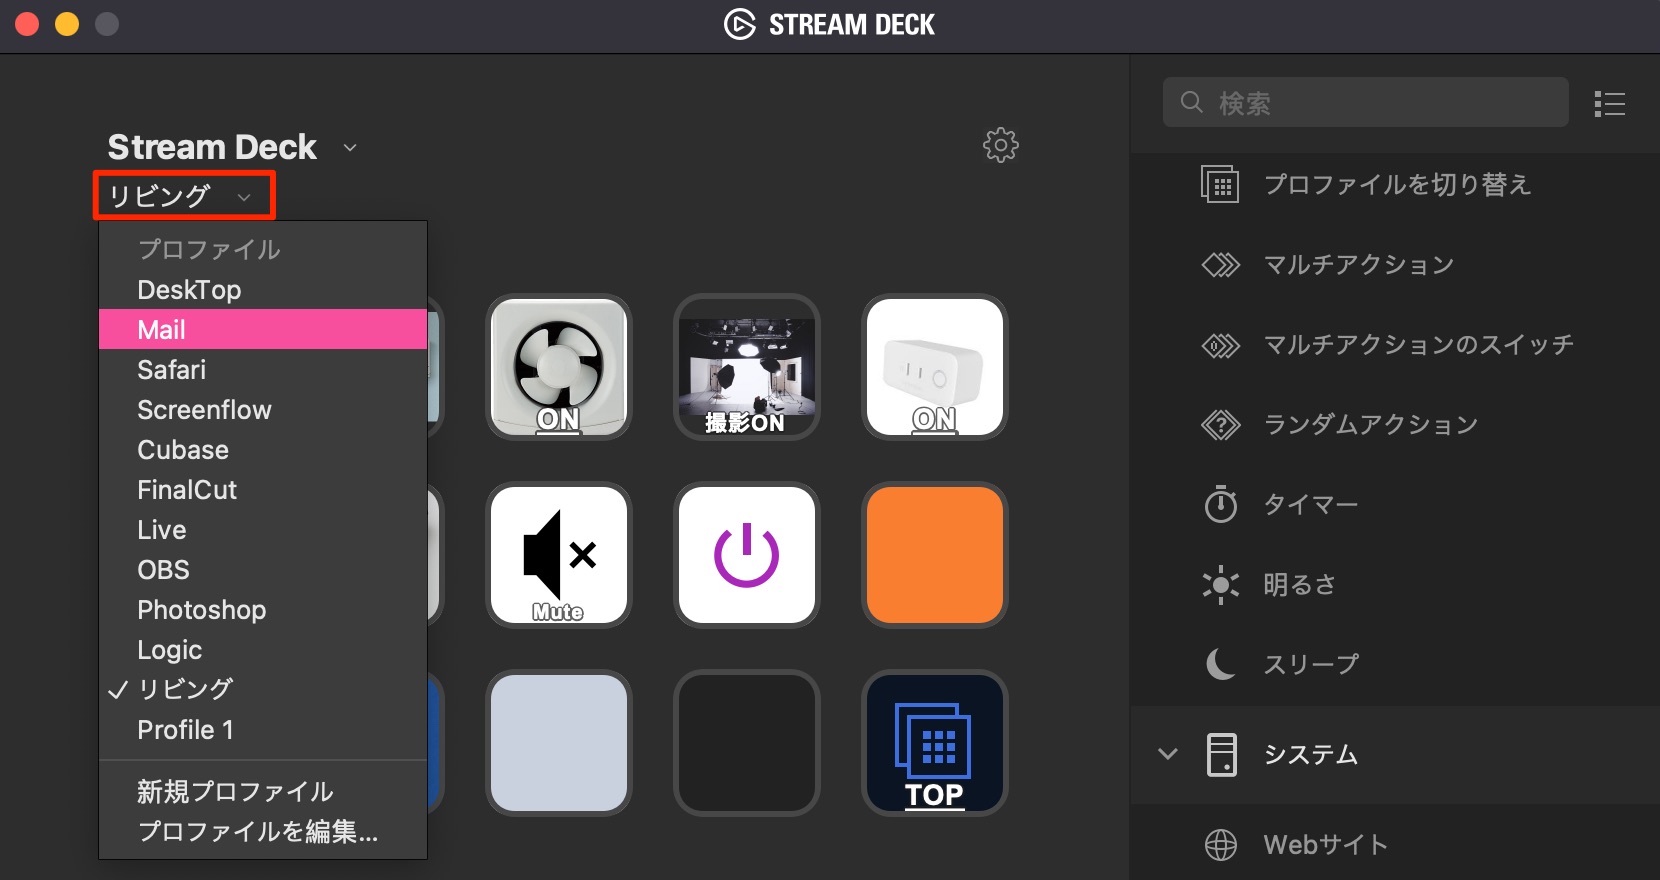Viewport: 1660px width, 880px height.
Task: Choose Screenflow profile from menu
Action: pos(263,410)
